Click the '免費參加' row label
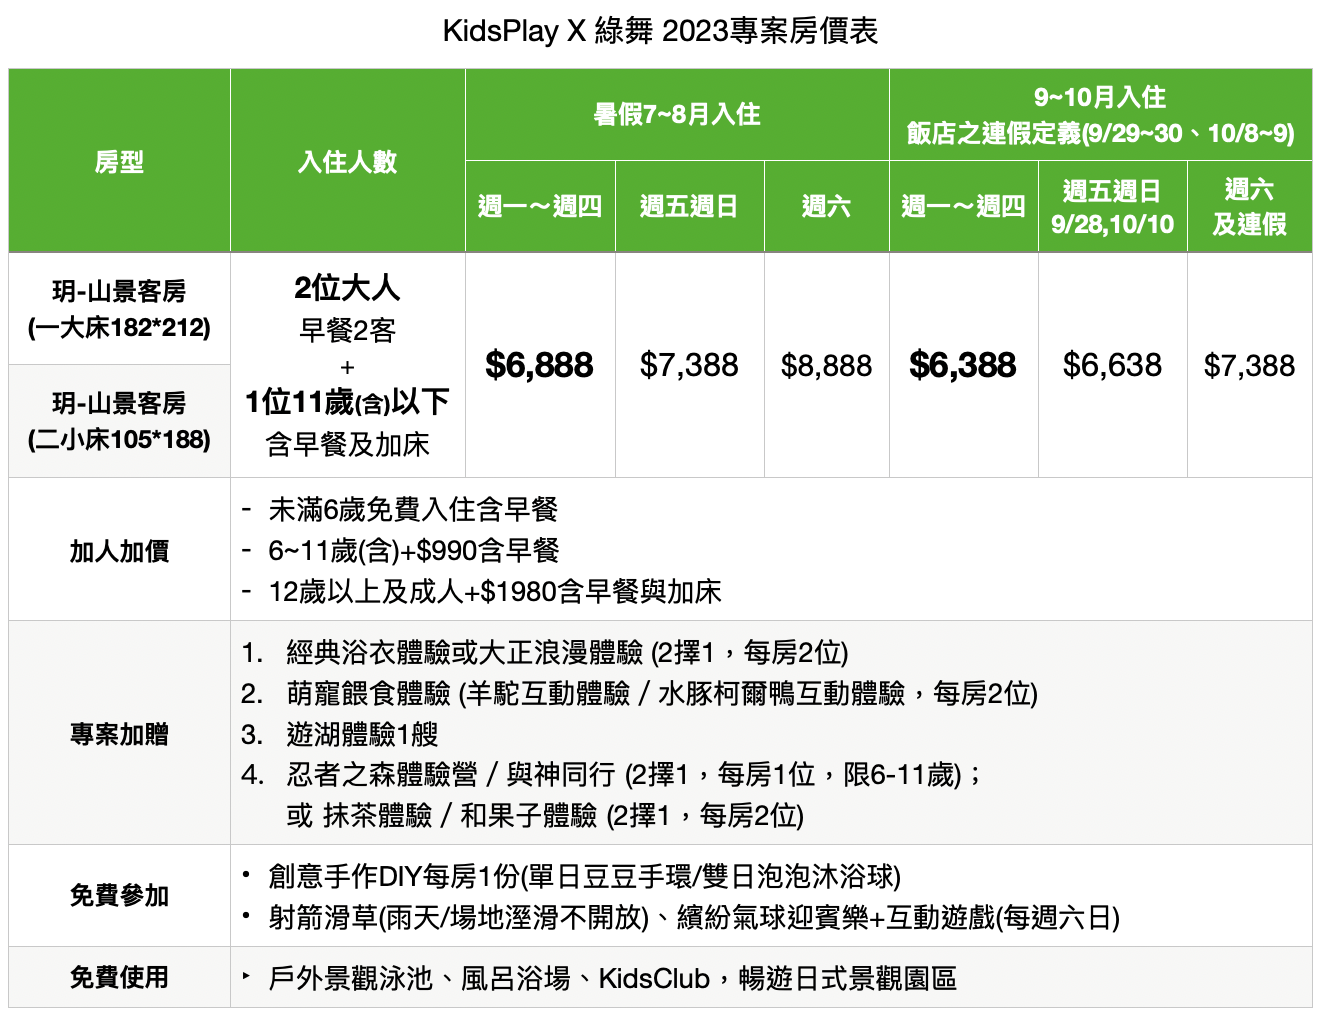The image size is (1320, 1018). 119,895
